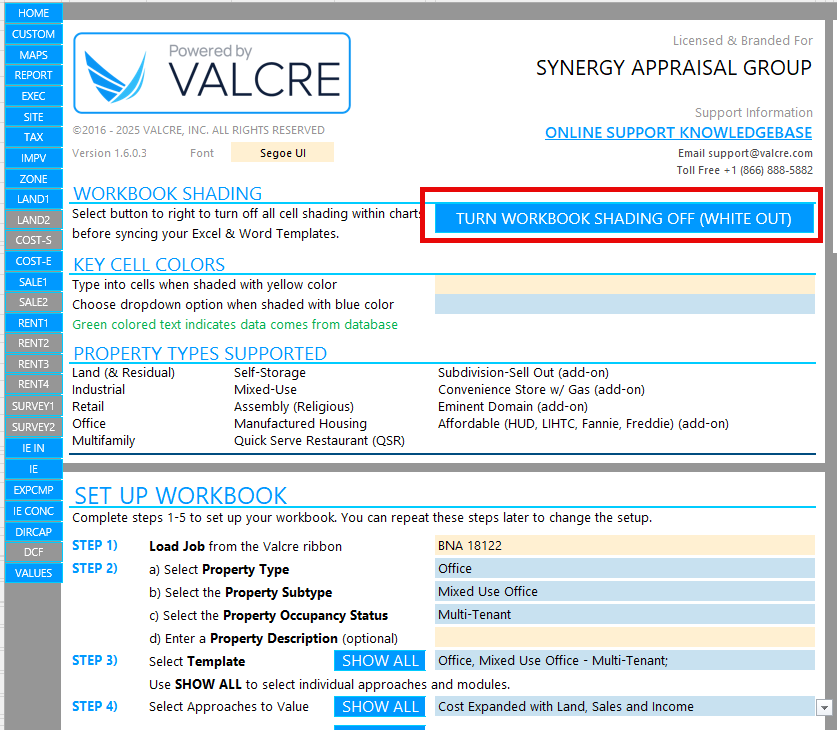Select the Segoe UI font cell
This screenshot has width=837, height=730.
(x=282, y=153)
